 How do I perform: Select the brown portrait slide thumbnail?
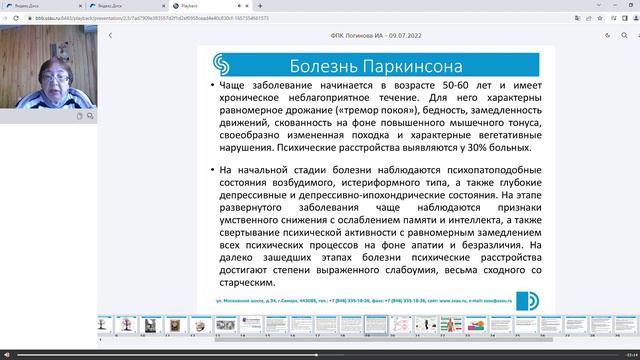(176, 325)
